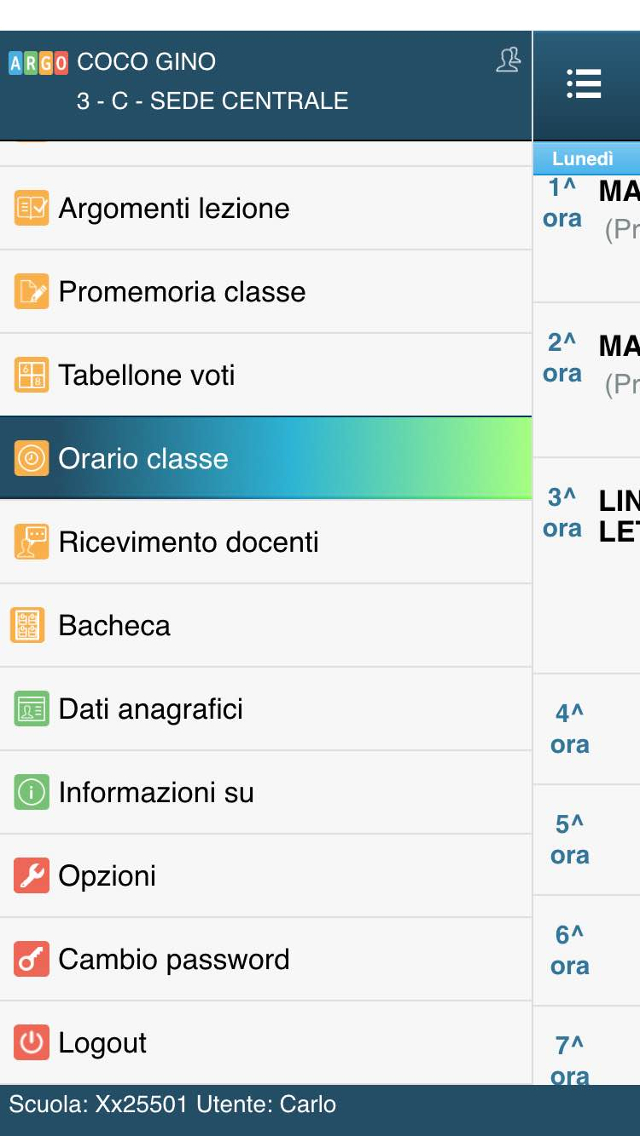Tap the Dati anagrafici card icon

[x=31, y=709]
